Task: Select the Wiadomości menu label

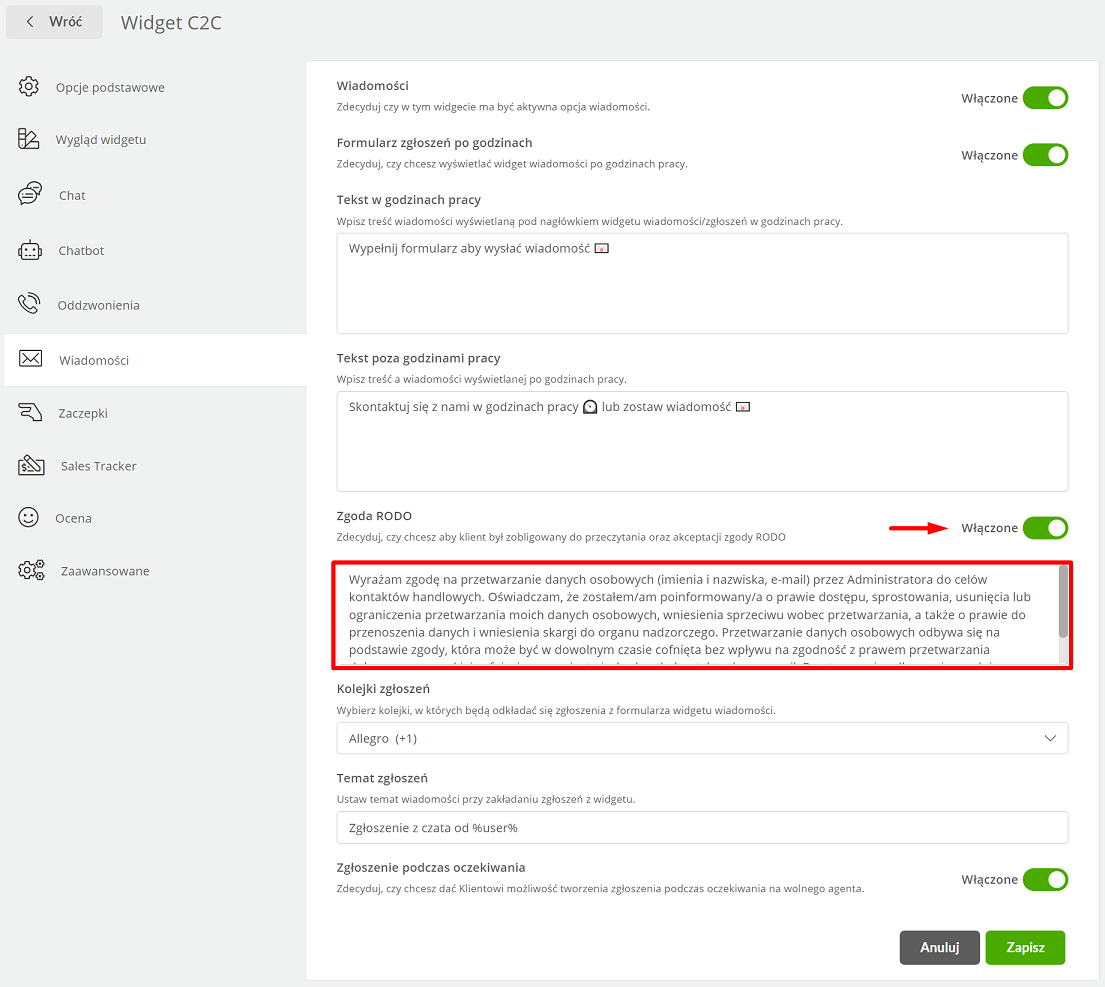Action: tap(94, 360)
